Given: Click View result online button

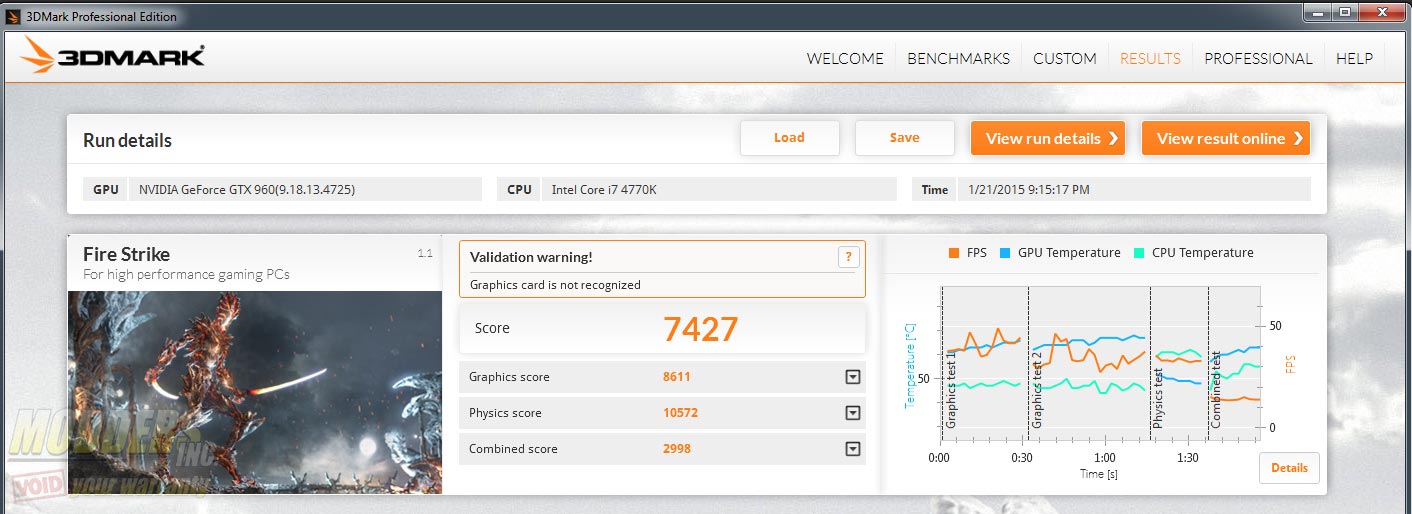Looking at the screenshot, I should pos(1226,138).
